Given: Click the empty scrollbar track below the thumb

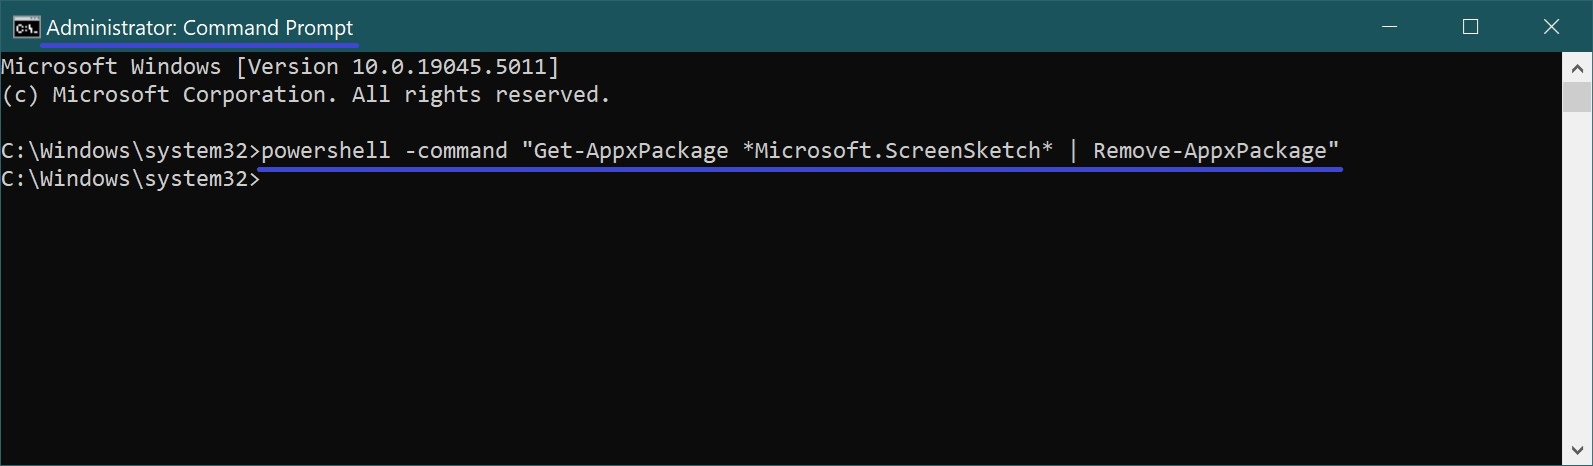Looking at the screenshot, I should coord(1577,280).
